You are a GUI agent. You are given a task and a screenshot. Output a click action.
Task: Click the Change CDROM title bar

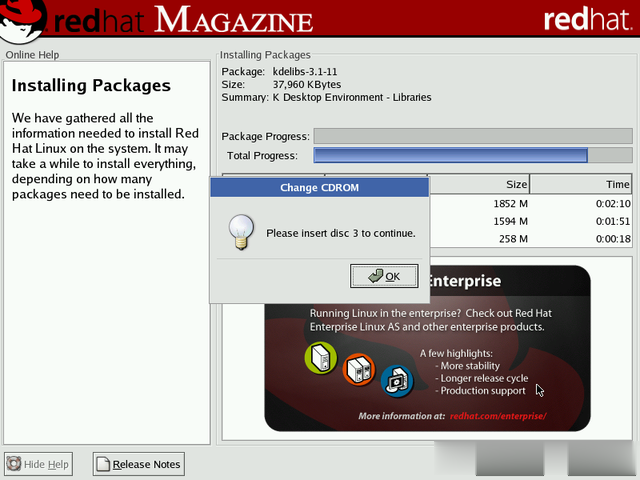pos(320,187)
